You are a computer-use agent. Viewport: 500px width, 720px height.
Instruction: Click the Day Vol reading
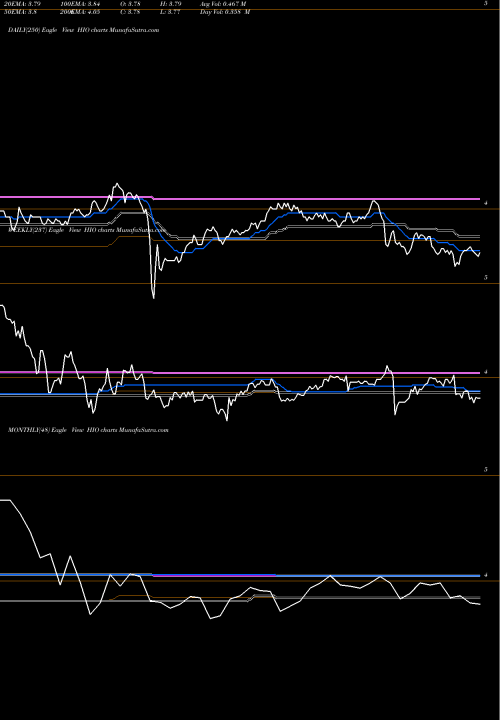point(225,12)
